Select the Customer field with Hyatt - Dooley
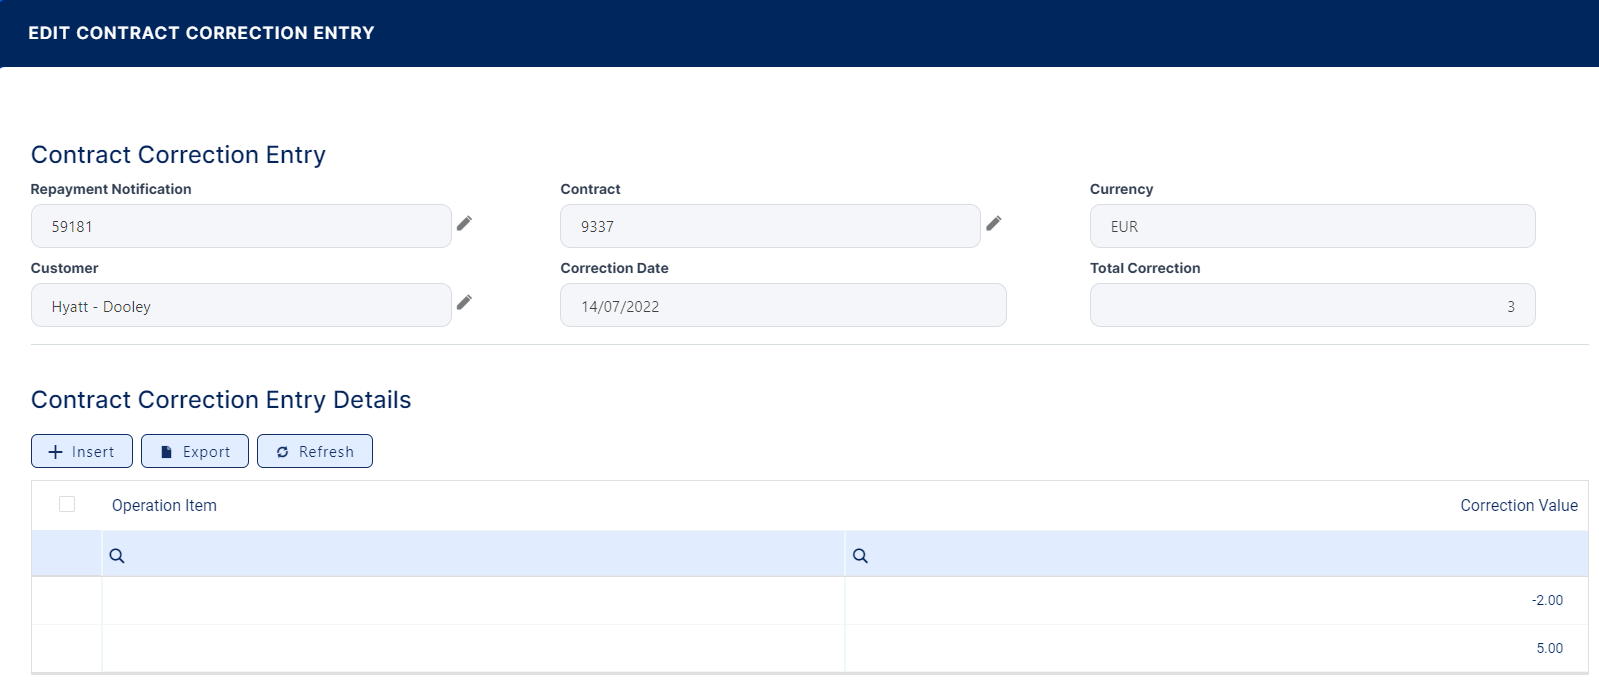 tap(240, 306)
